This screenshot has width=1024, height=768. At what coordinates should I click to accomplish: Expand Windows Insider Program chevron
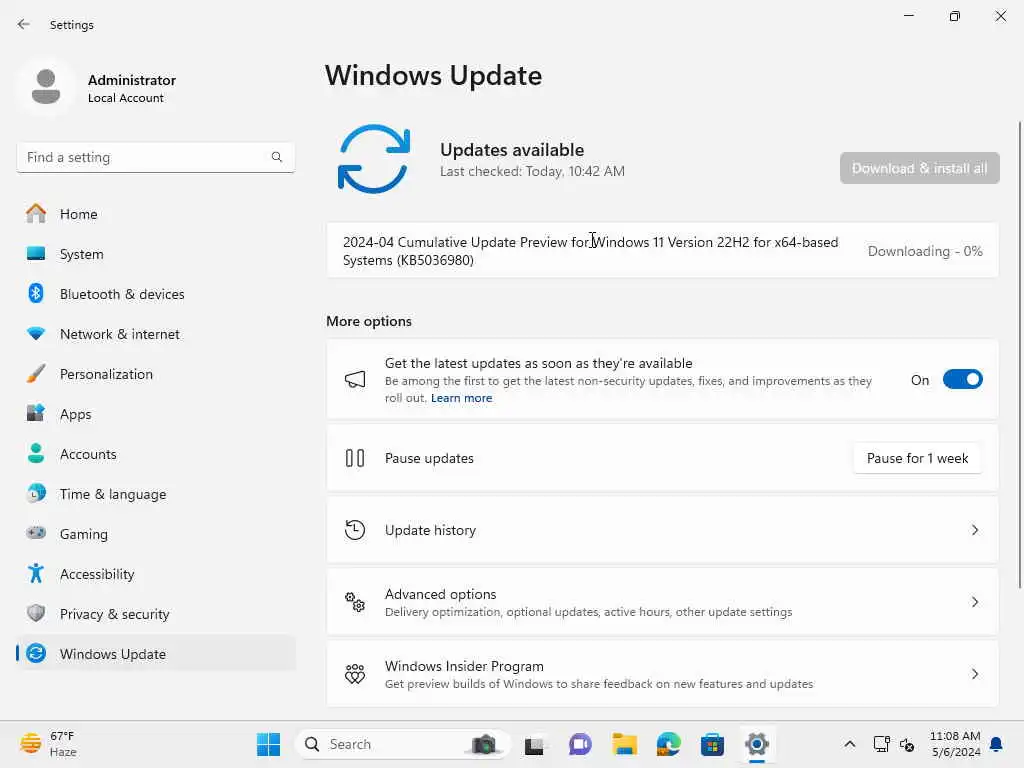point(974,673)
